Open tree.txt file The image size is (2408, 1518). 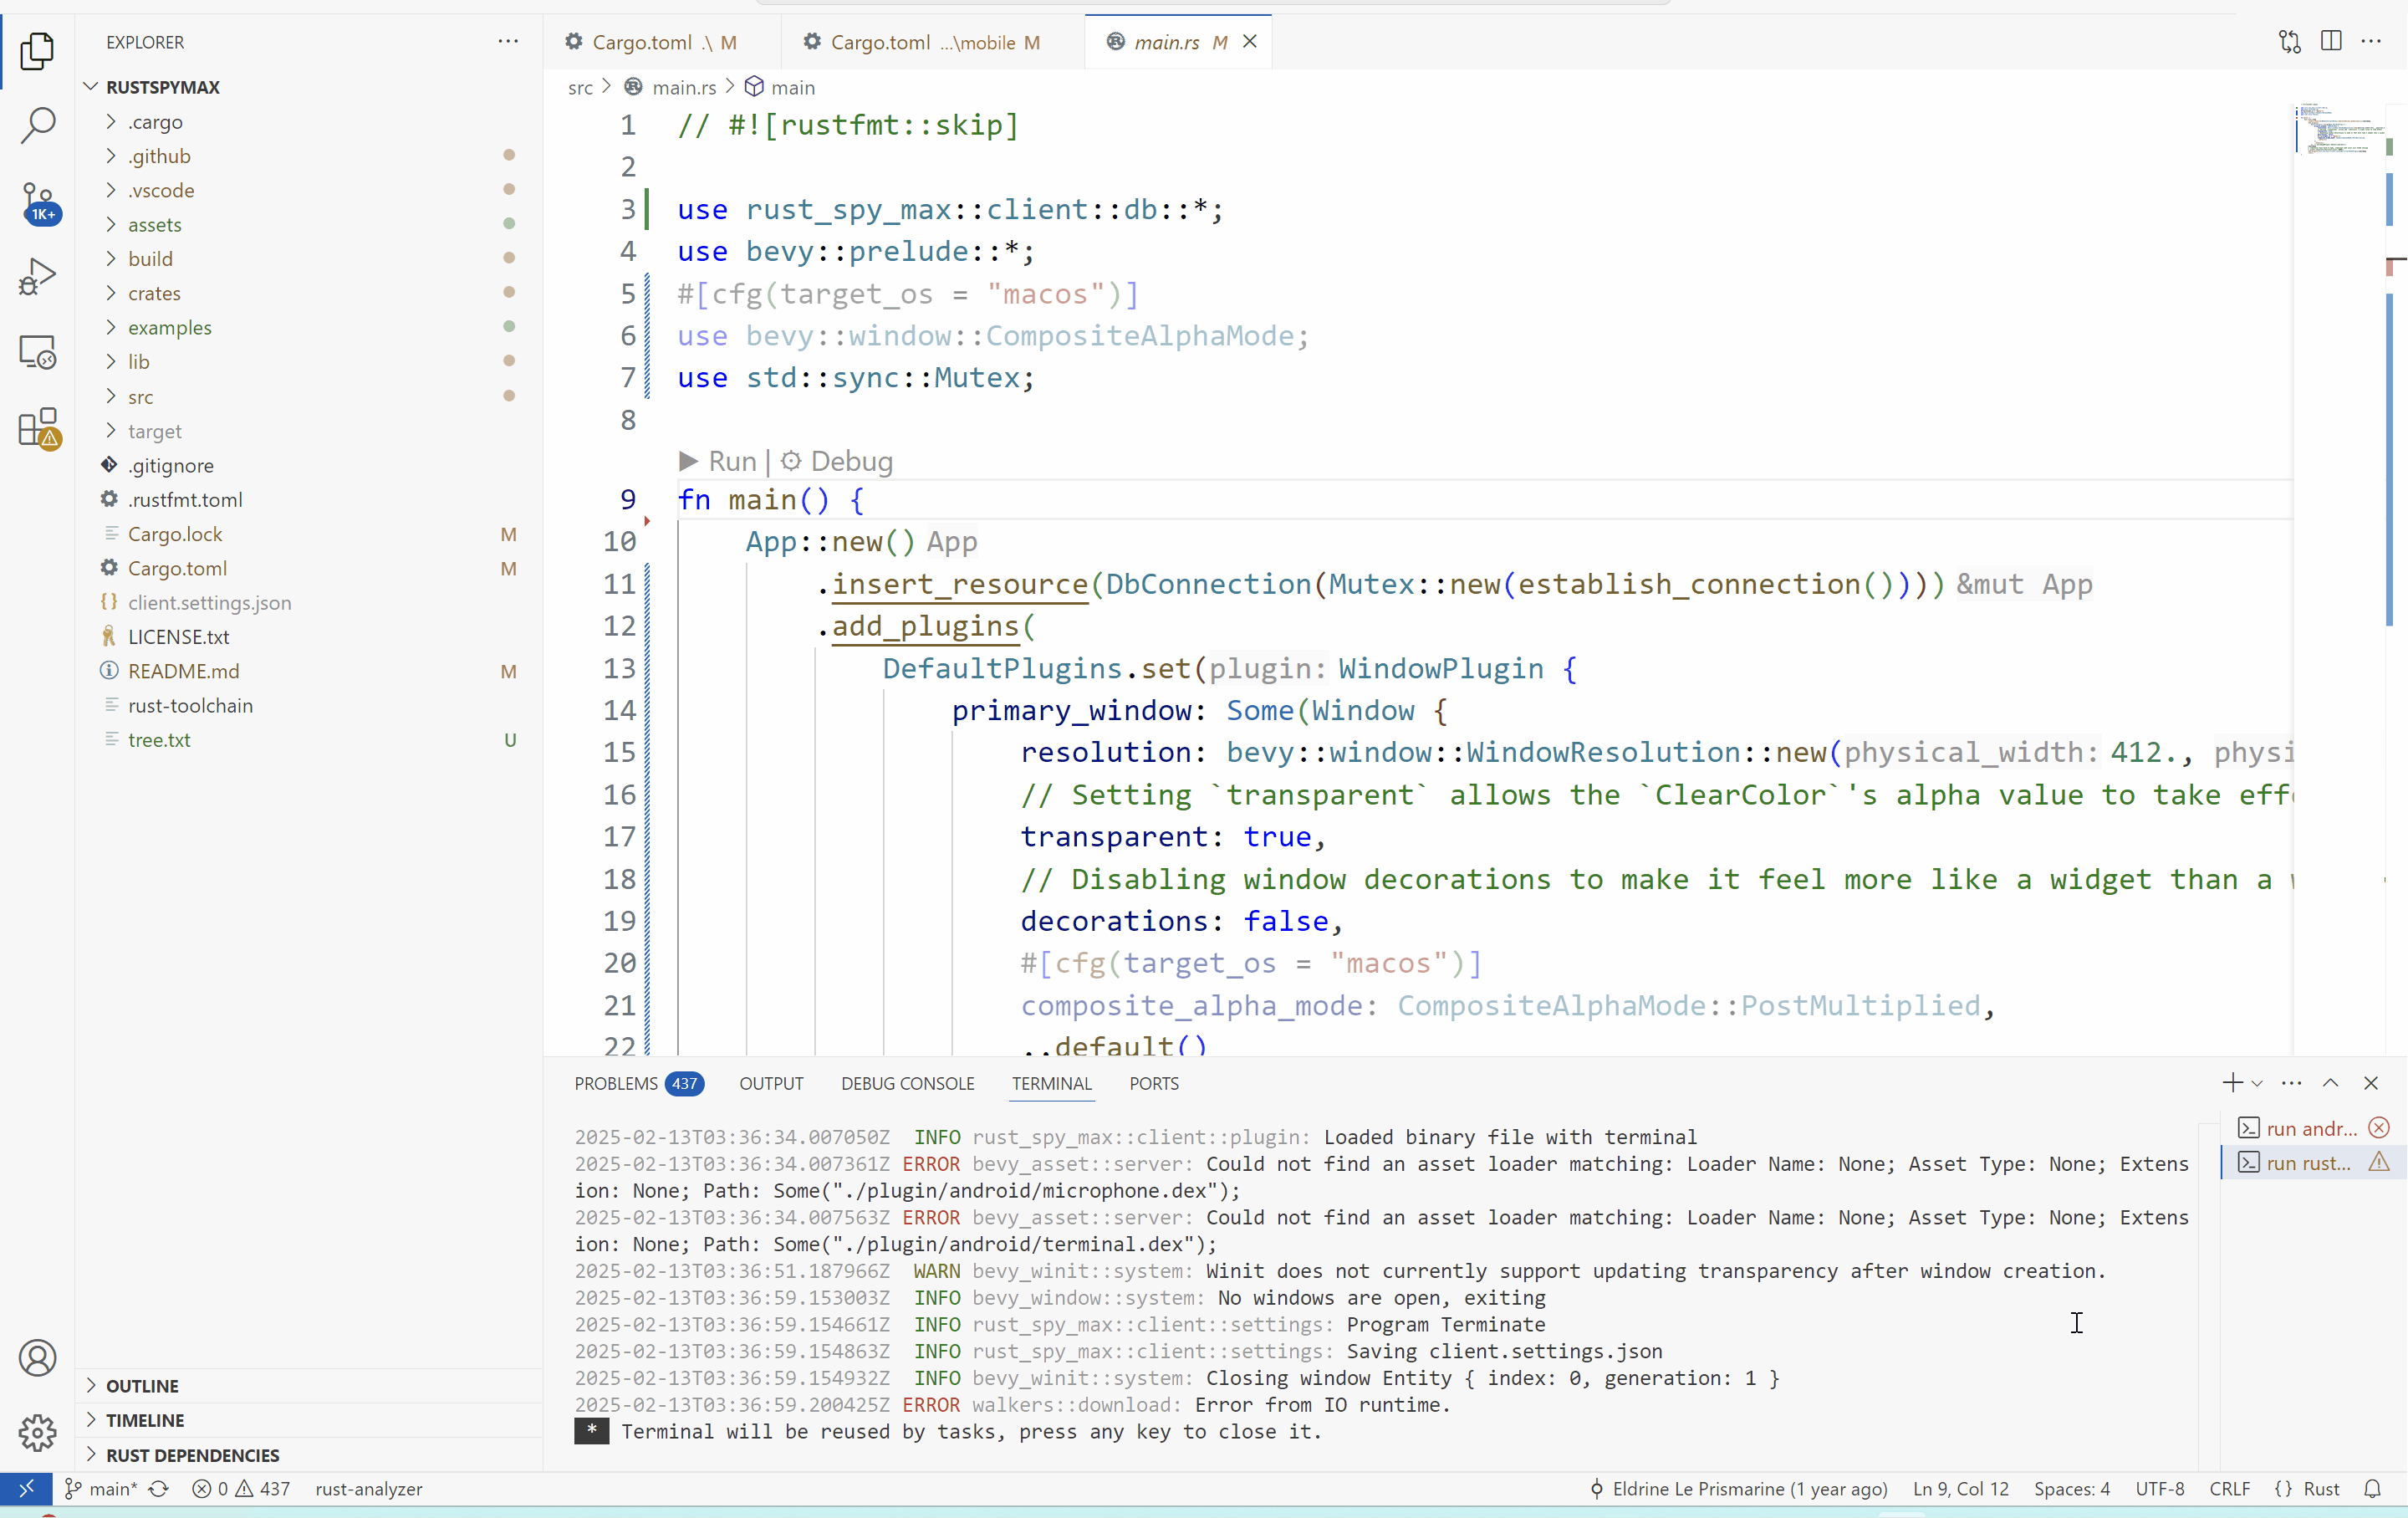310,739
